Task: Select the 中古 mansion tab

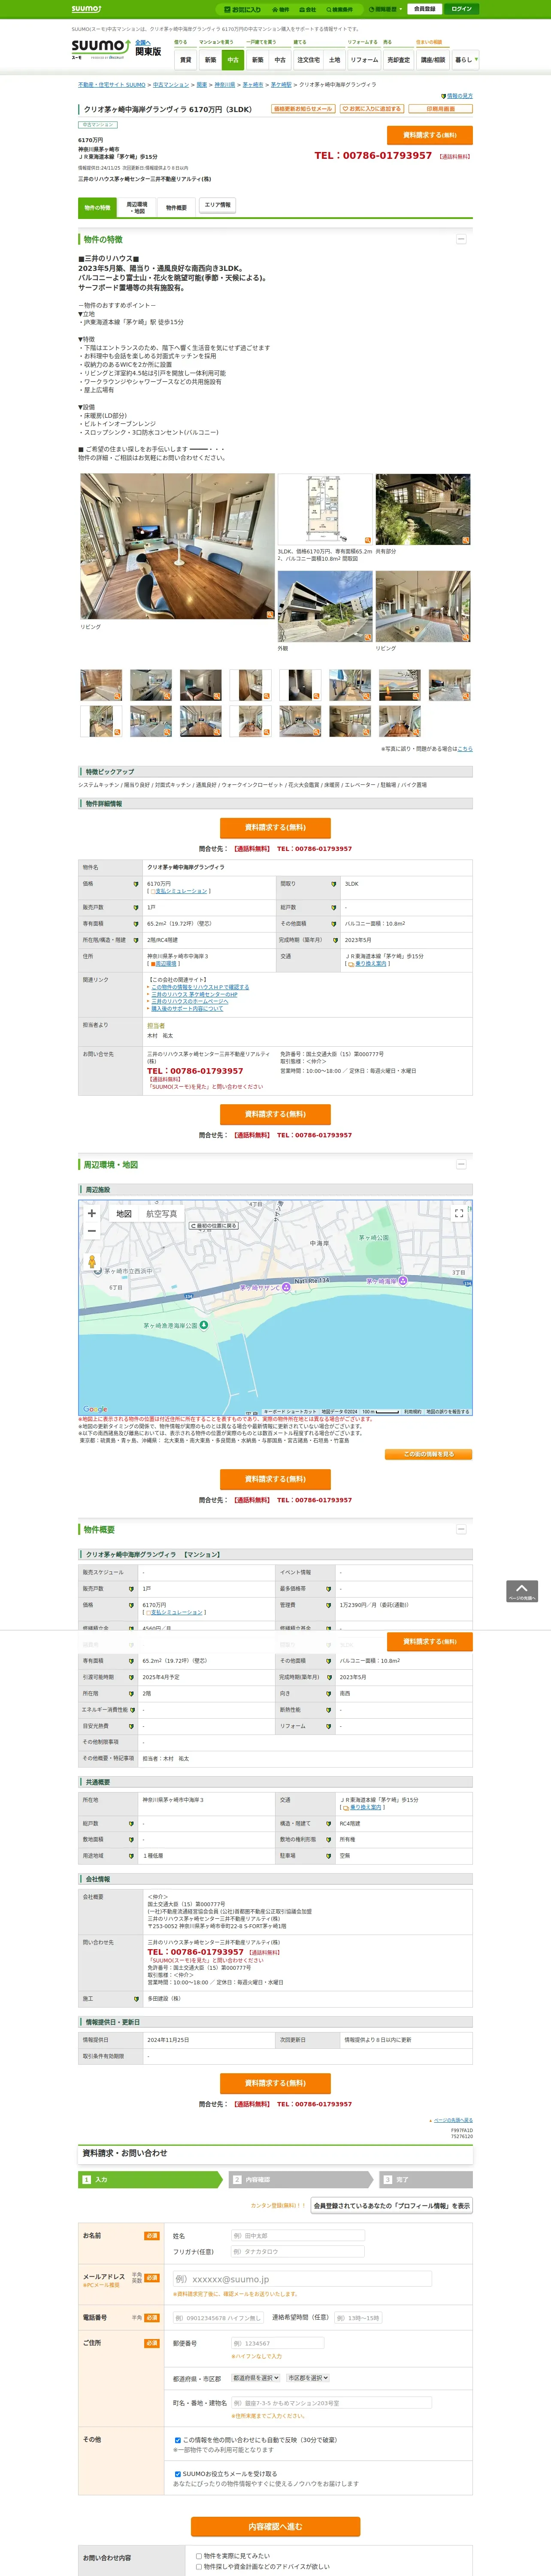Action: pos(233,60)
